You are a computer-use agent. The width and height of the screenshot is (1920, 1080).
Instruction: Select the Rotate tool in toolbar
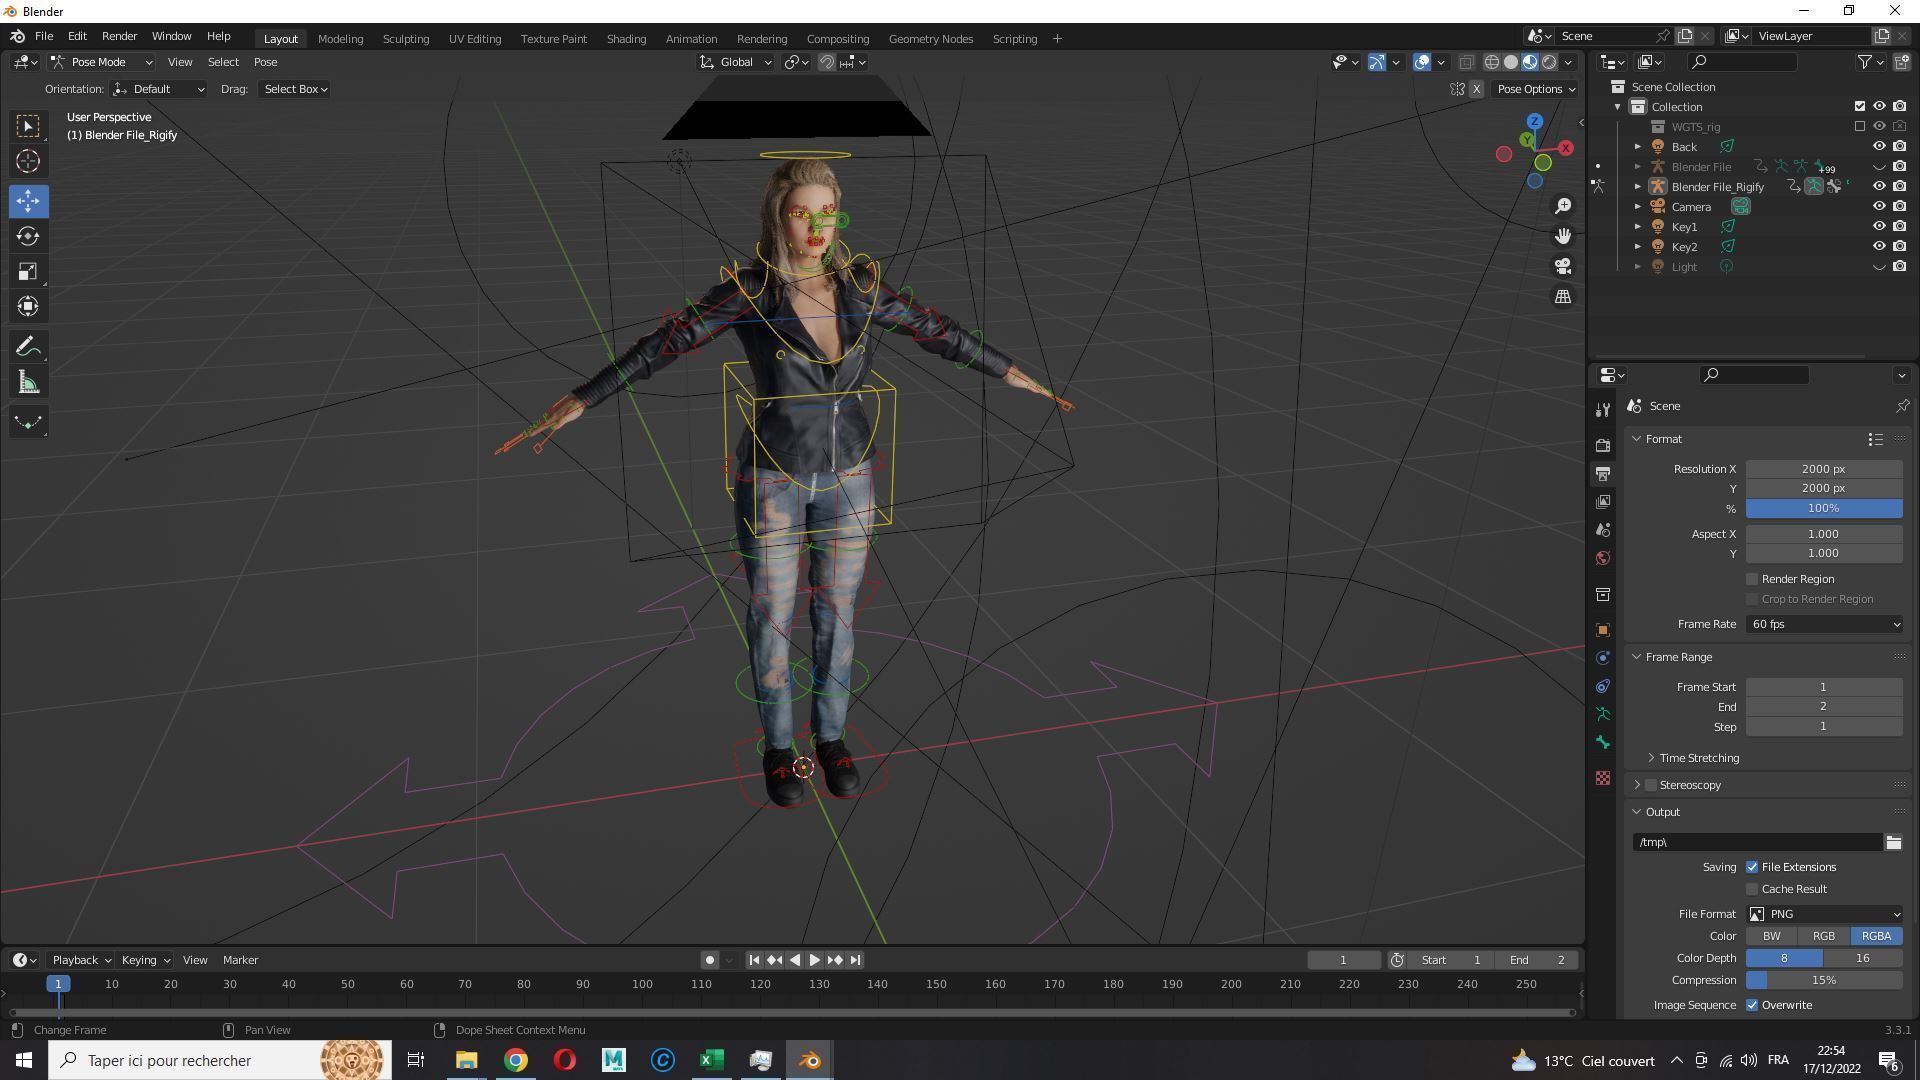(x=28, y=236)
